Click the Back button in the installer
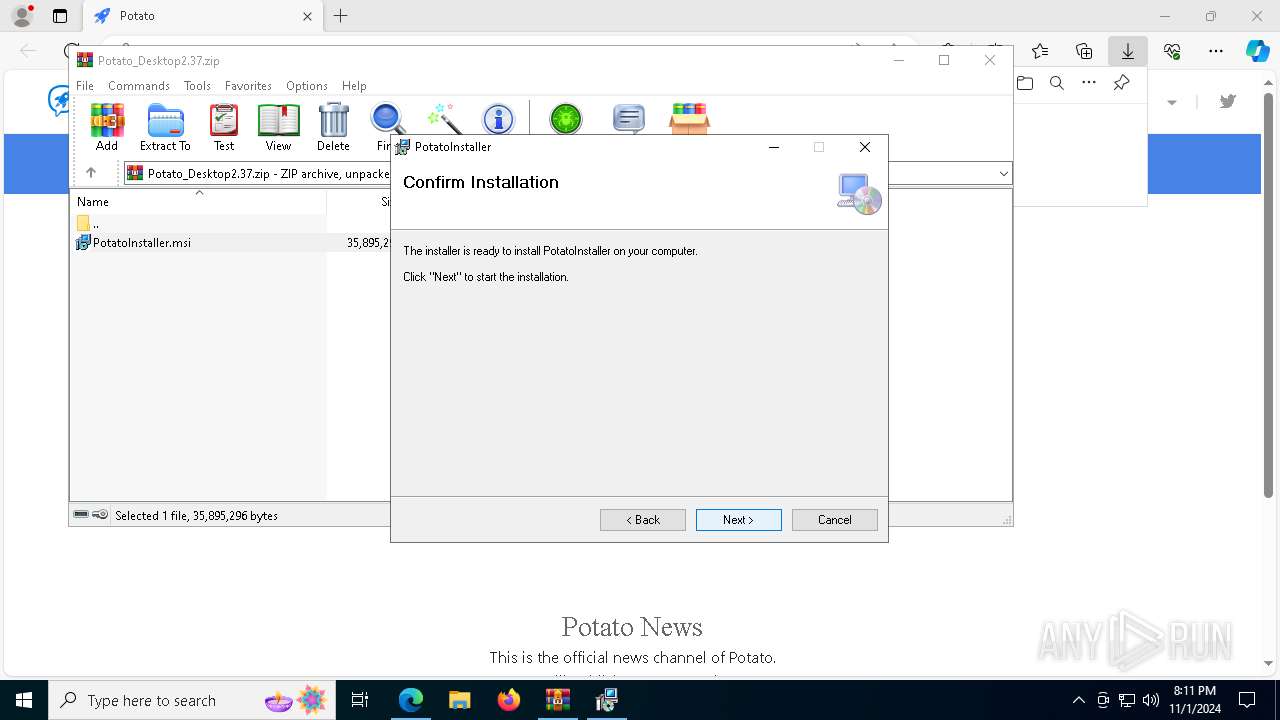This screenshot has height=720, width=1280. (643, 520)
